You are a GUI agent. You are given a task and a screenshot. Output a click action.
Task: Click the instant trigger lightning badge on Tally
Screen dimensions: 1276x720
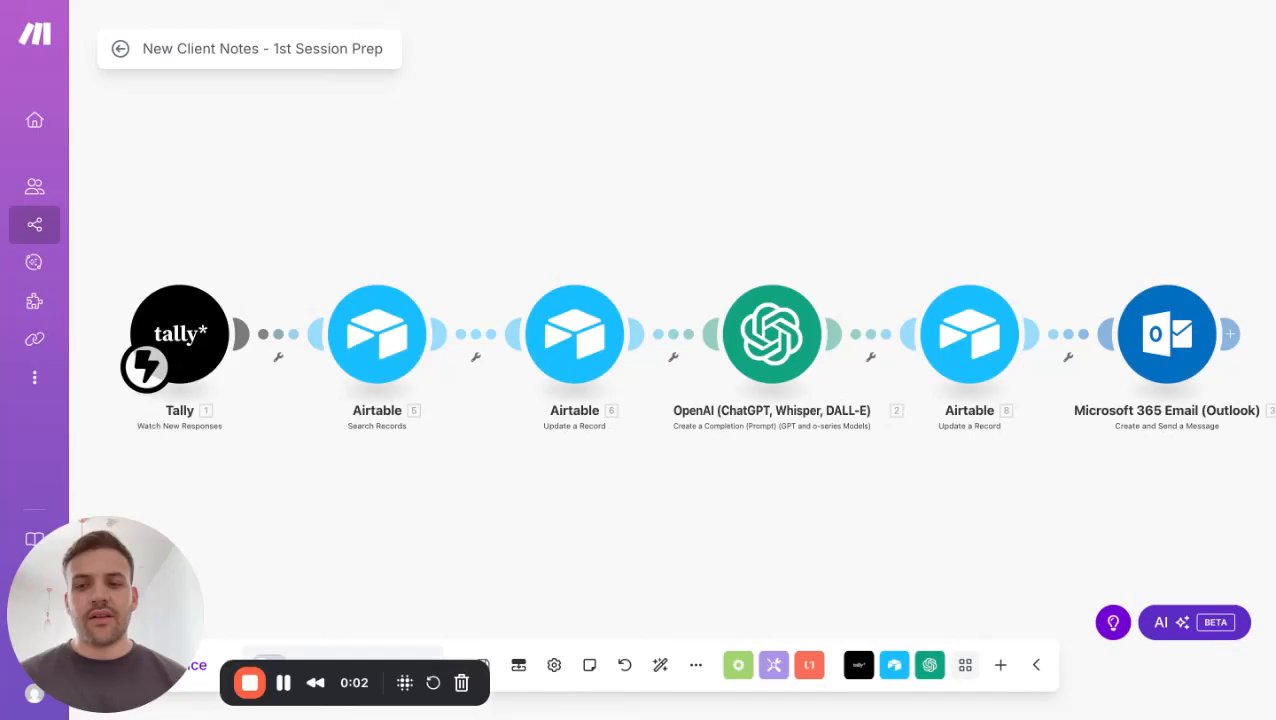146,367
